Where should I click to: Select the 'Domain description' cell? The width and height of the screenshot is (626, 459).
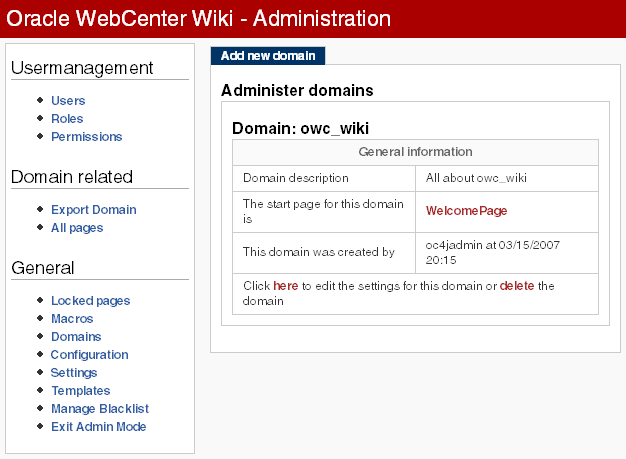click(x=324, y=178)
